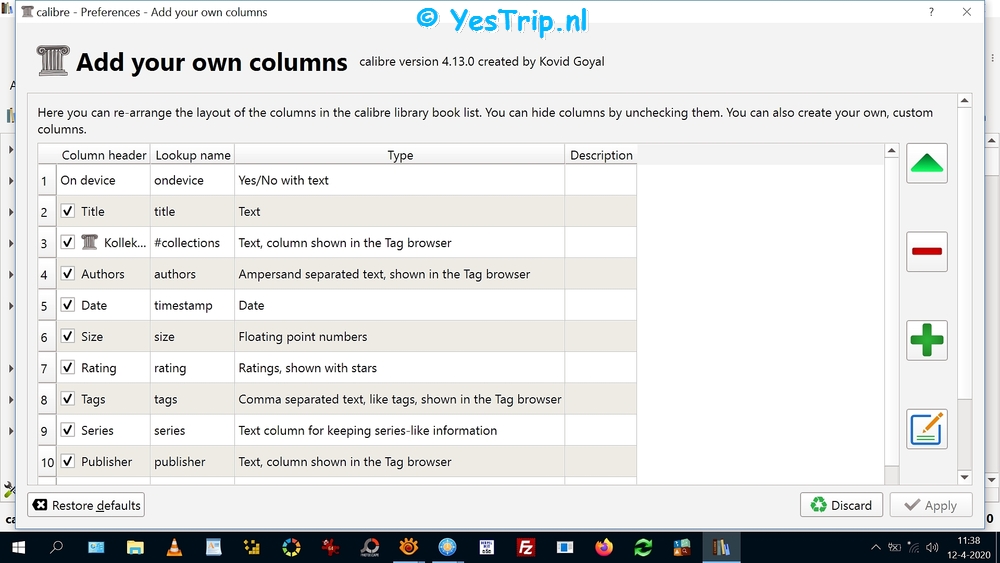Disable the Publisher column checkbox
Viewport: 1000px width, 563px height.
point(68,462)
